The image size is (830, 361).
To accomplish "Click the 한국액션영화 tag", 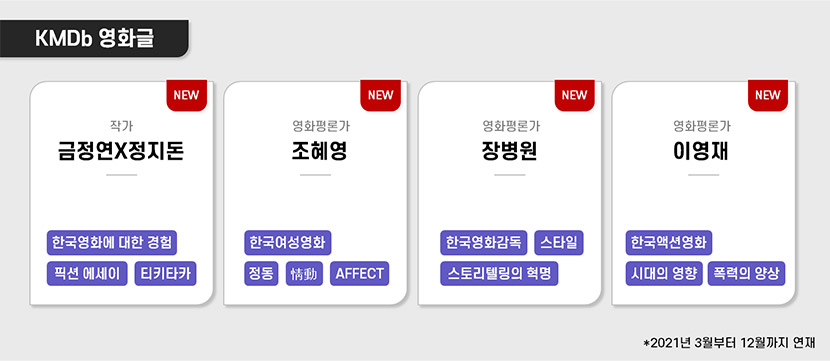I will tap(669, 242).
